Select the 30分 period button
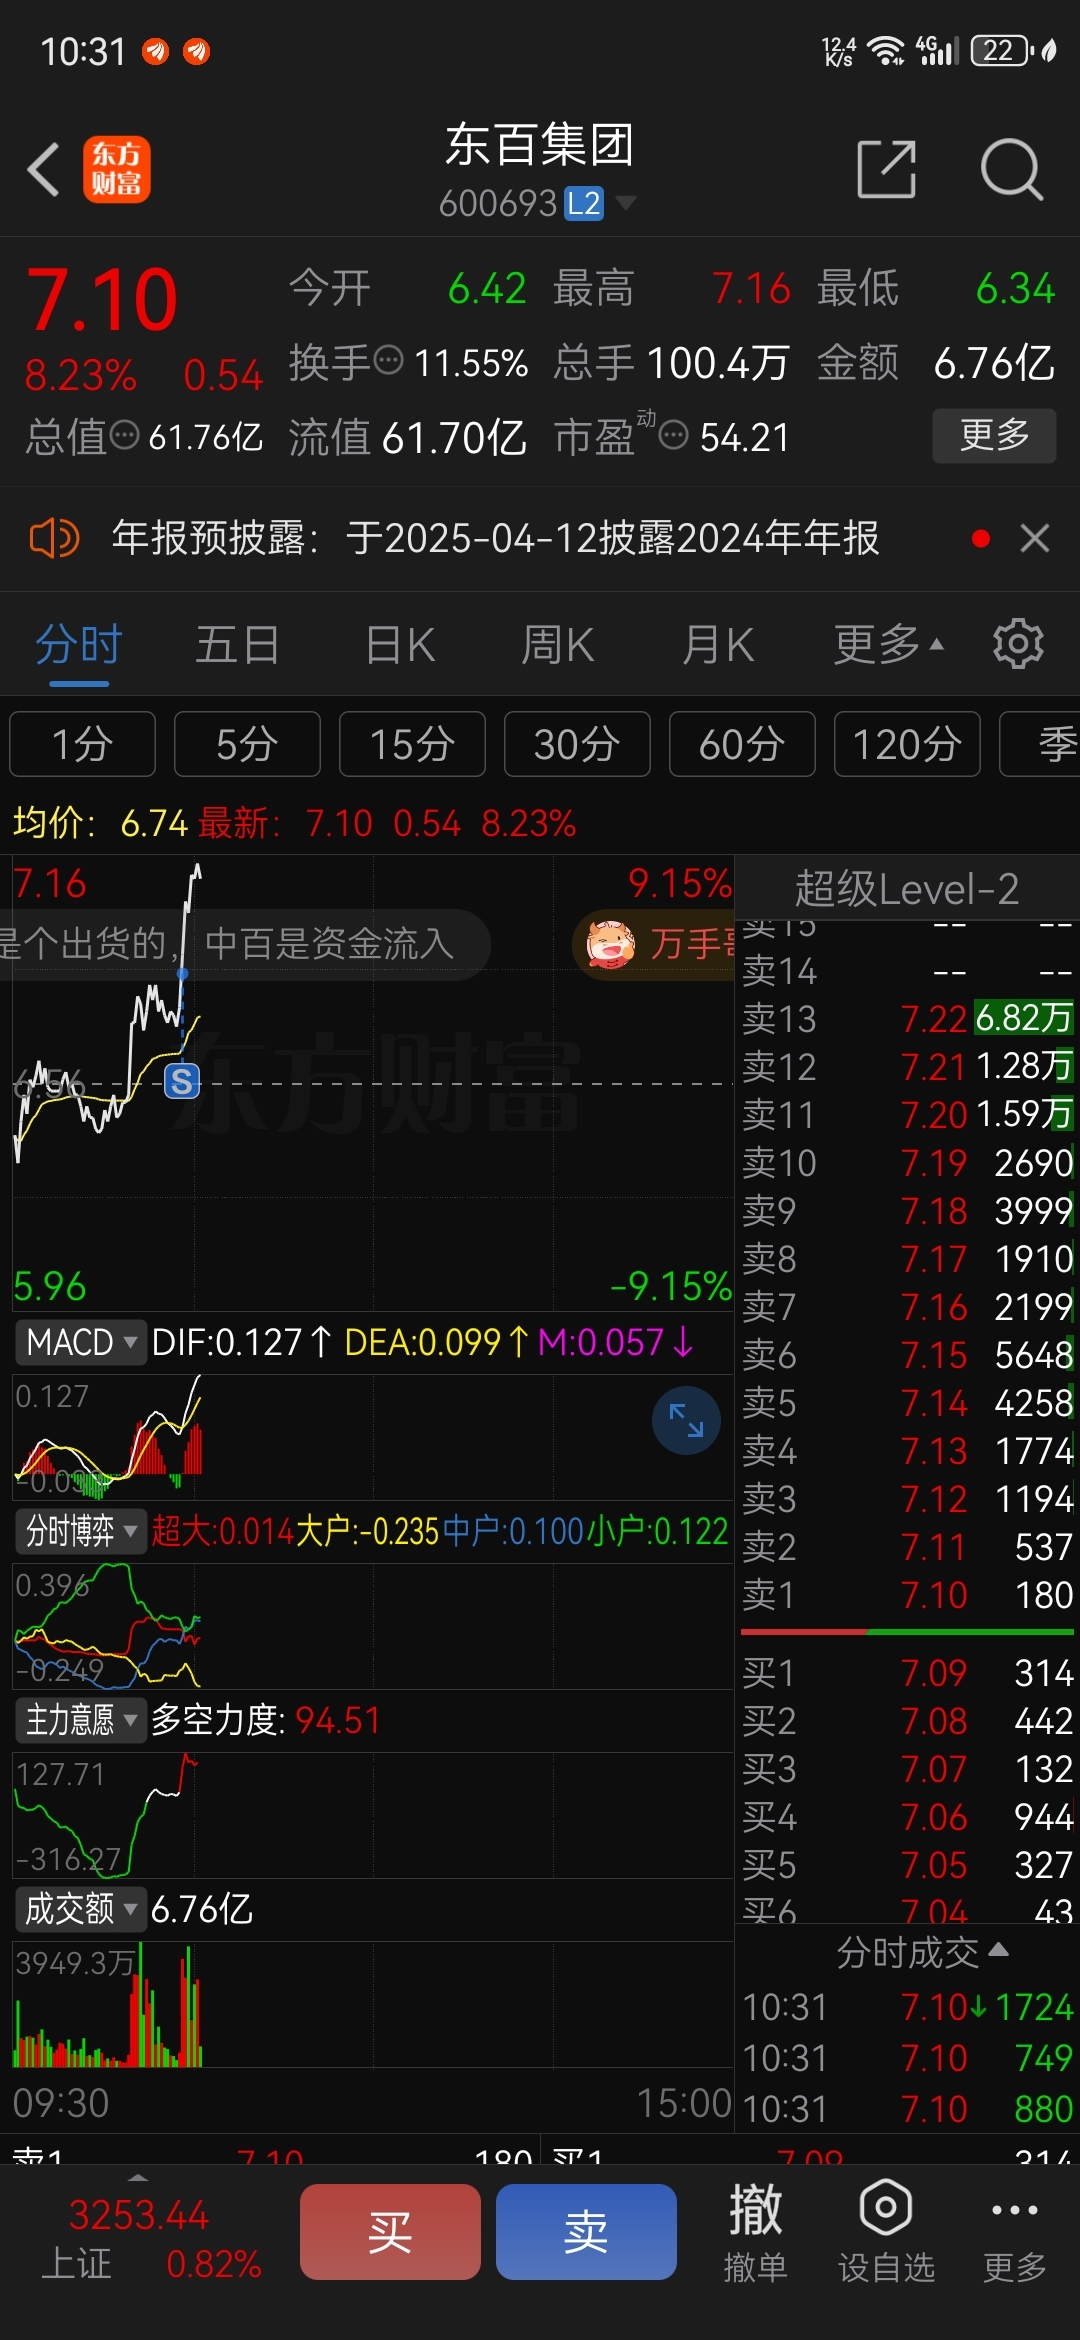Image resolution: width=1080 pixels, height=2340 pixels. point(577,744)
